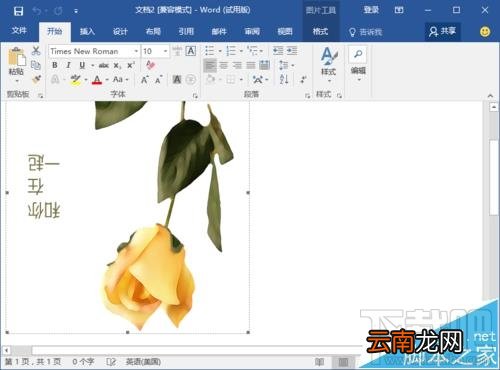Click the Grow Font icon
Image resolution: width=500 pixels, height=370 pixels.
point(144,80)
